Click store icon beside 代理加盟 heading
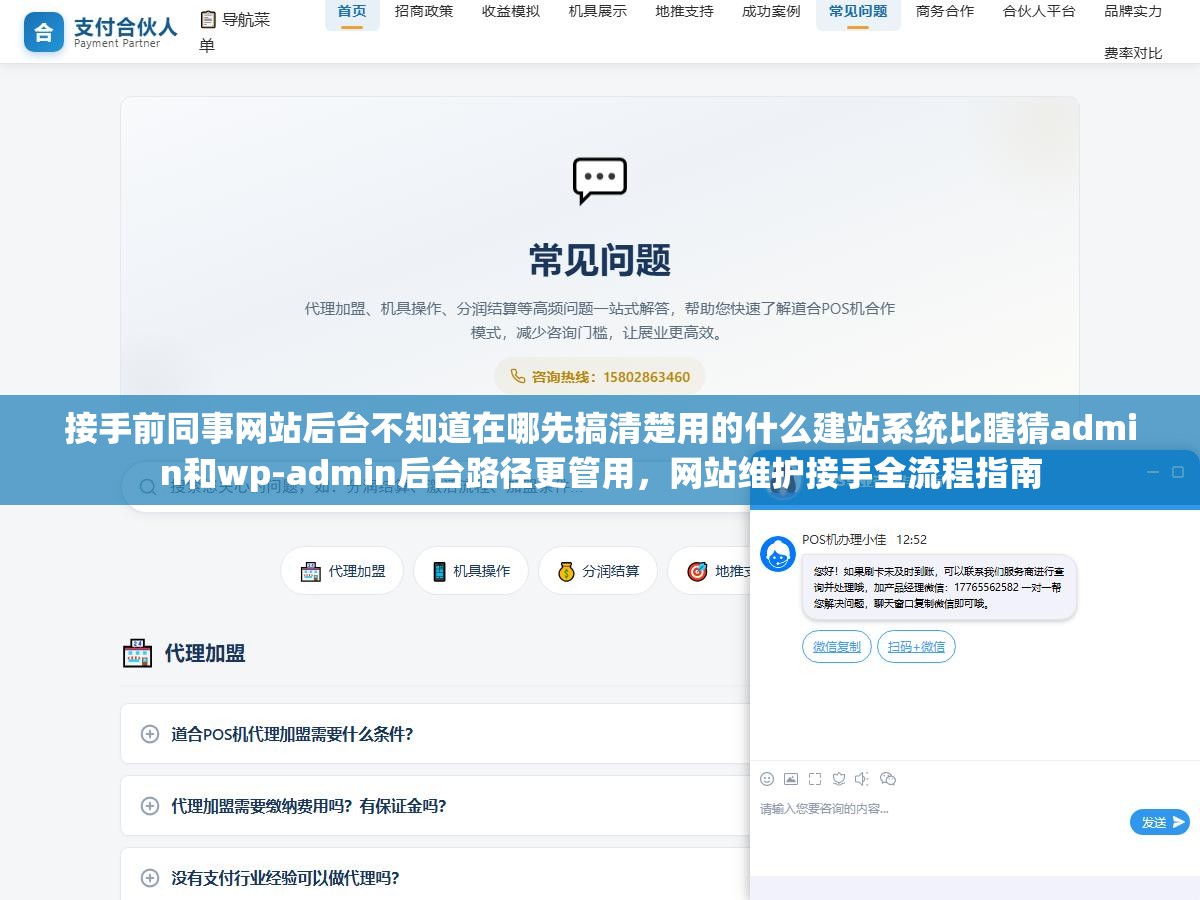Image resolution: width=1200 pixels, height=900 pixels. [137, 653]
